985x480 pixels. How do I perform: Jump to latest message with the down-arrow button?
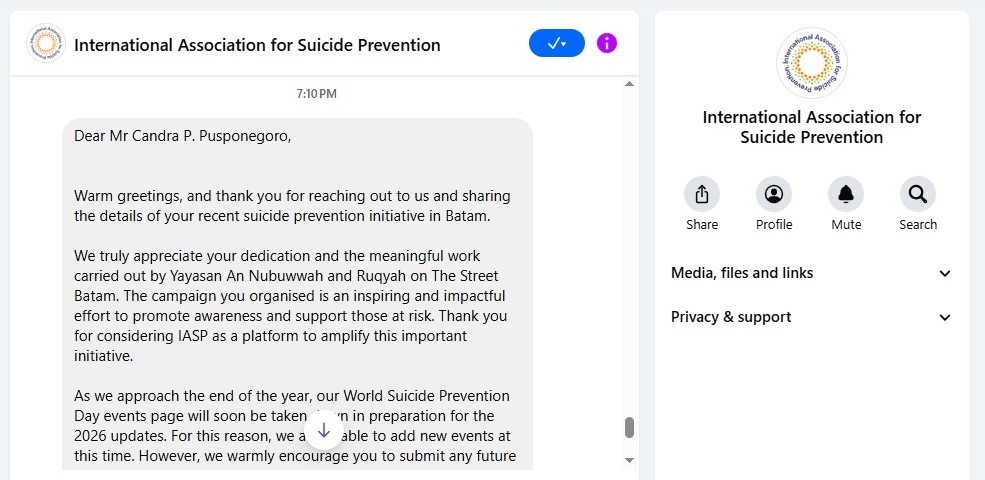[x=324, y=431]
